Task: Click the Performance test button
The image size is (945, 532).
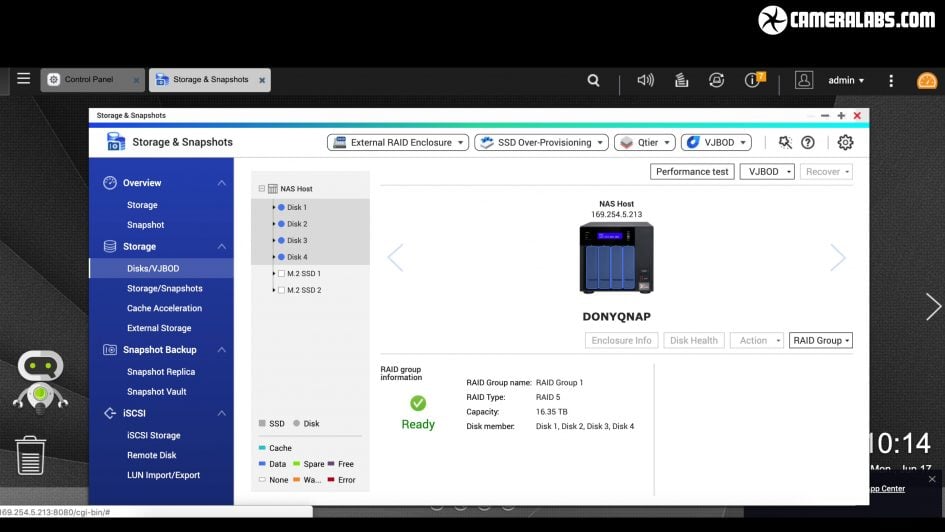Action: 692,172
